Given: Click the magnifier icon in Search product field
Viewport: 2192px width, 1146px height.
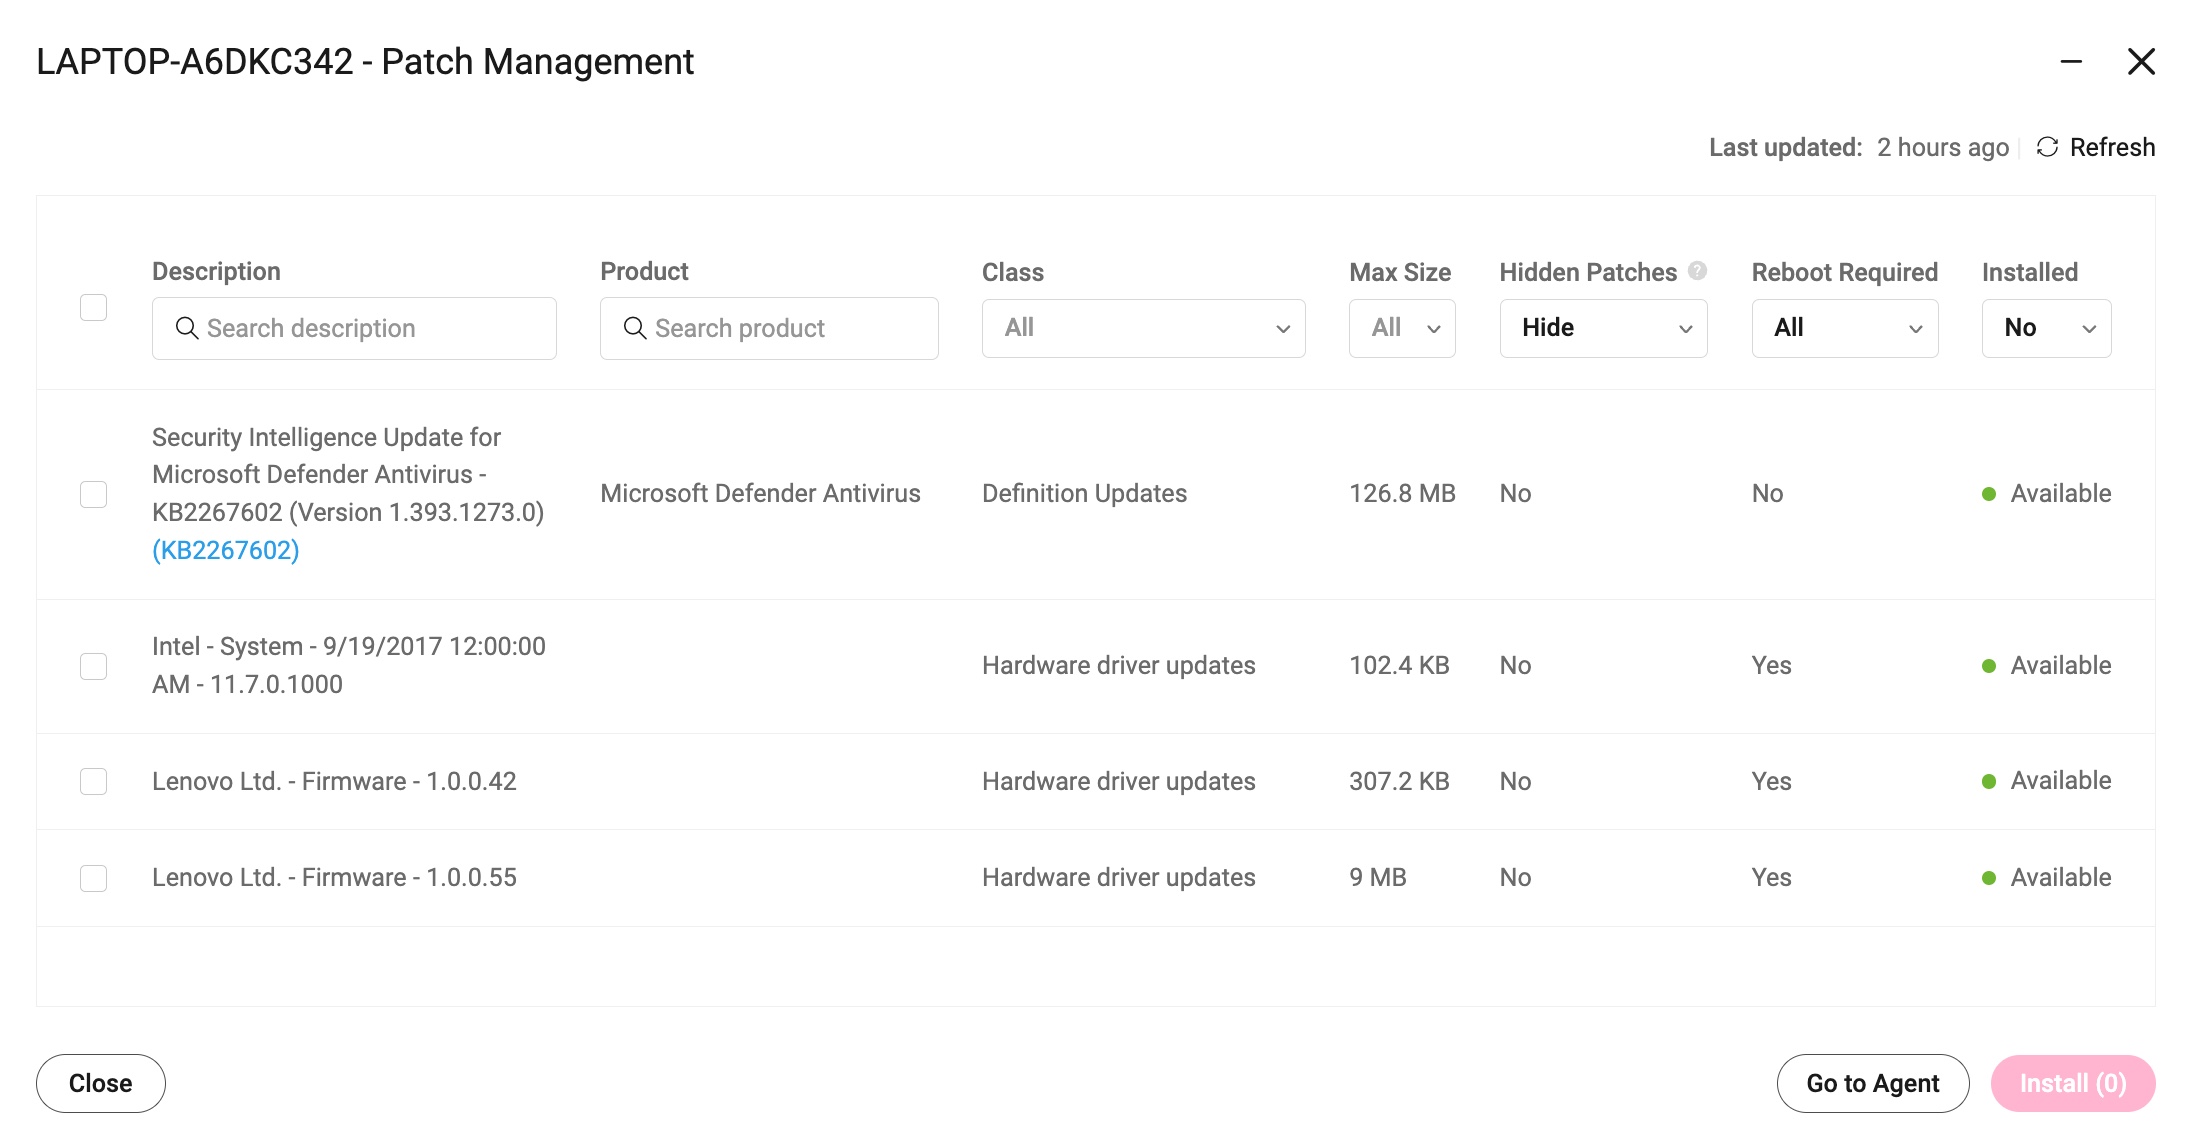Looking at the screenshot, I should point(636,328).
